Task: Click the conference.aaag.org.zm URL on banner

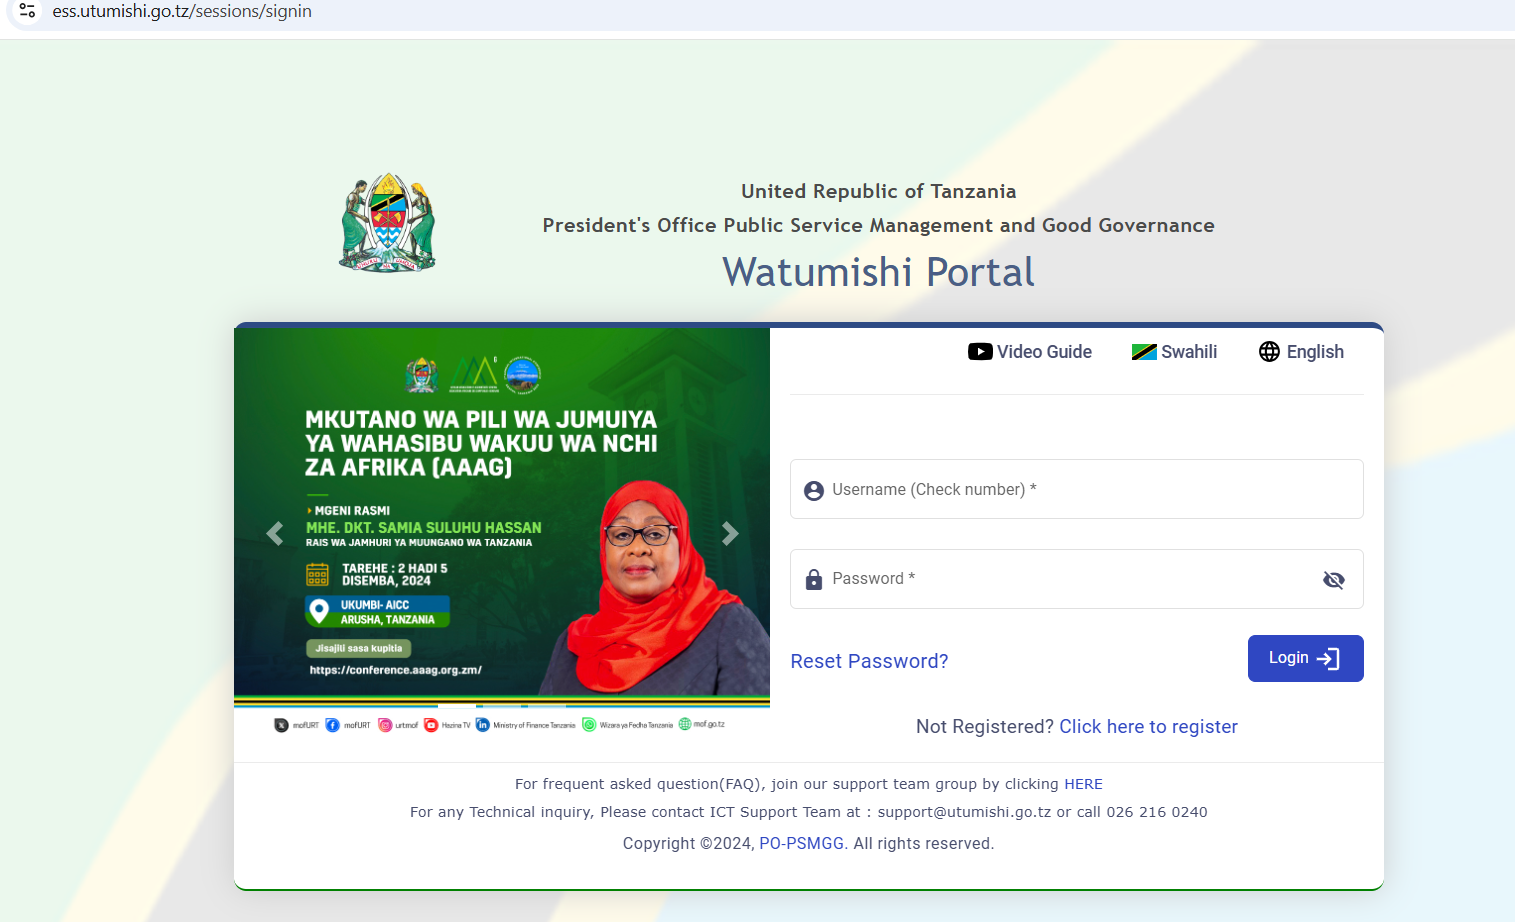Action: (396, 670)
